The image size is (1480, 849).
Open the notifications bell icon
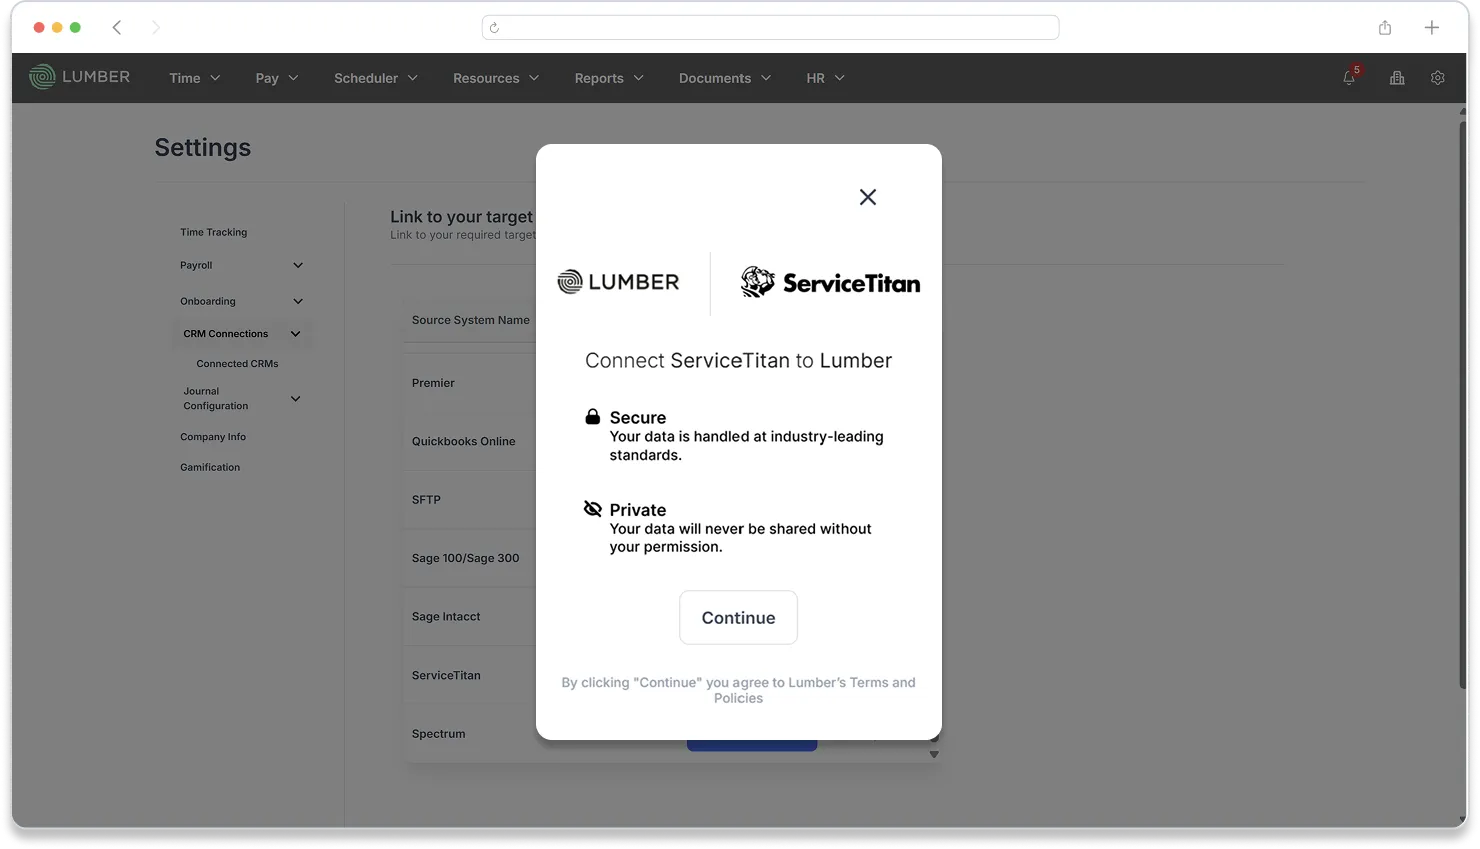(1349, 78)
